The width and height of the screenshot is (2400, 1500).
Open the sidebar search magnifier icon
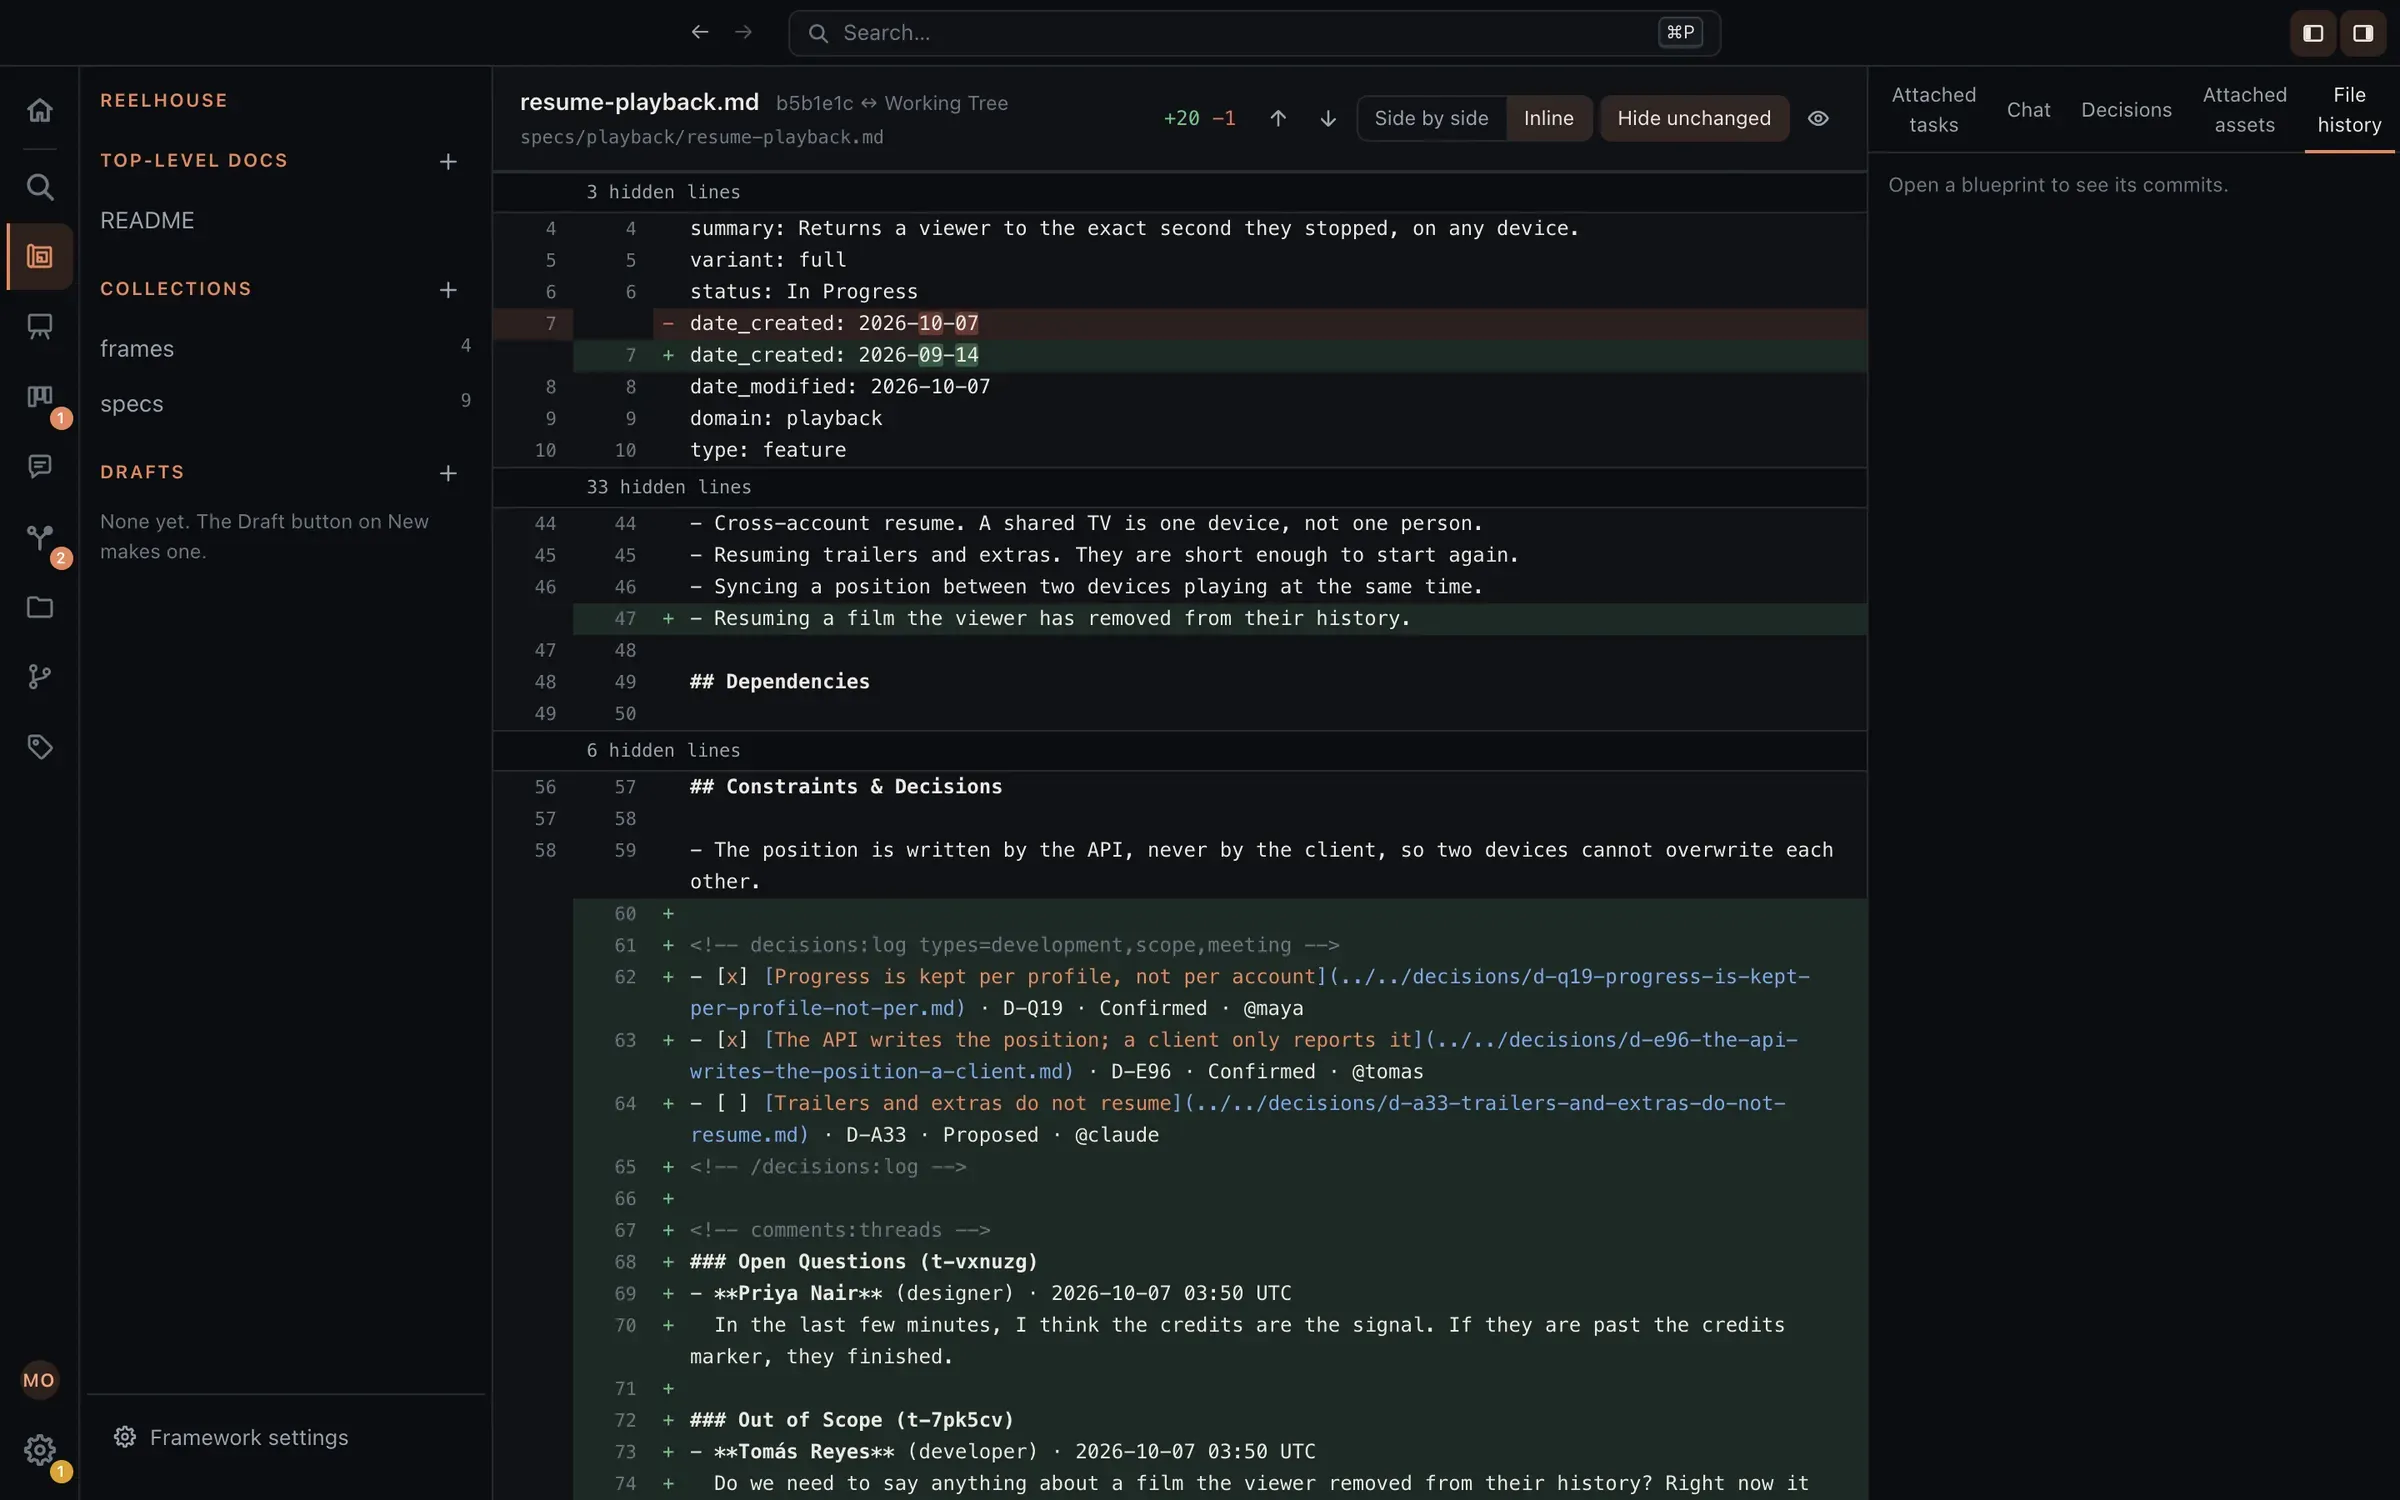tap(39, 187)
